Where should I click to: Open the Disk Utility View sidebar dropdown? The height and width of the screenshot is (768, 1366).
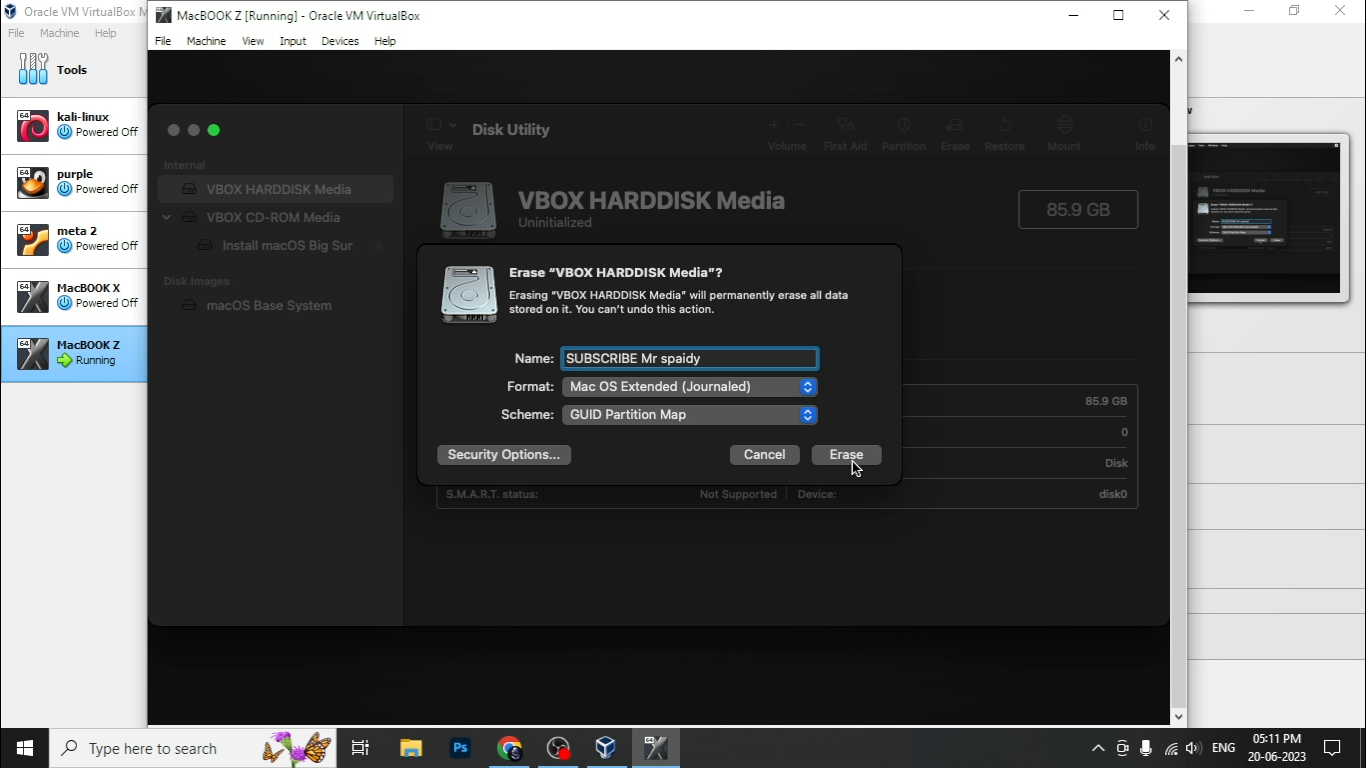tap(440, 126)
